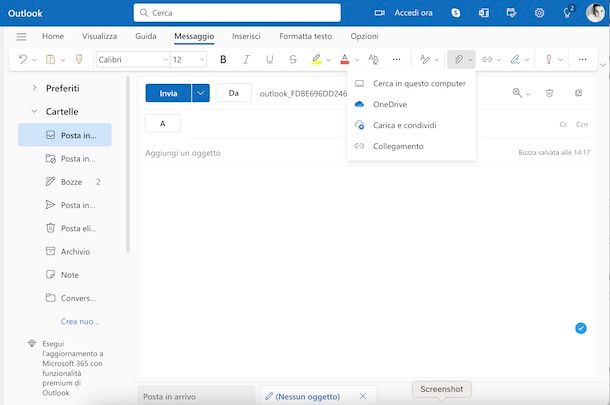Open the lightbulb tips icon
This screenshot has height=405, width=610.
568,13
